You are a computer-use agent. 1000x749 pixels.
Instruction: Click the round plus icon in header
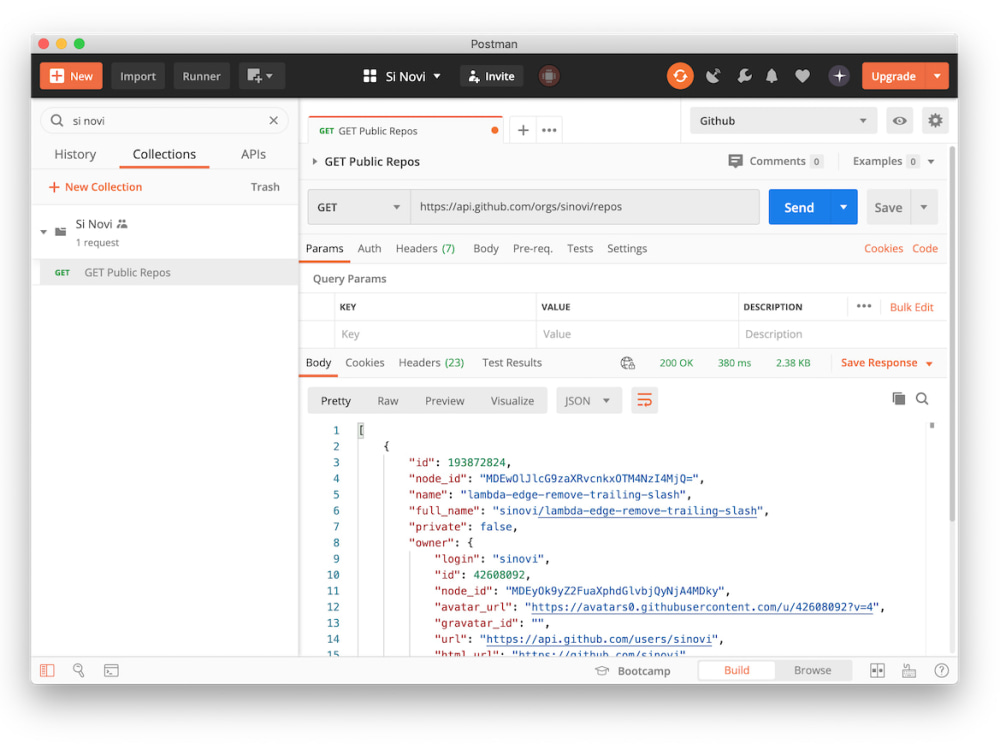pyautogui.click(x=839, y=76)
